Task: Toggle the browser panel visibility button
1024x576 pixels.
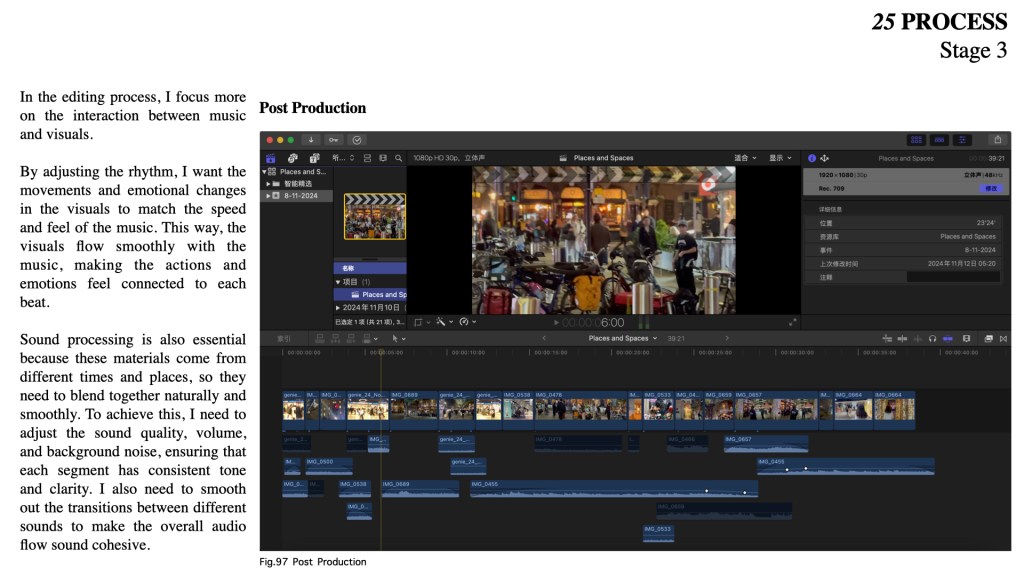Action: pos(916,140)
